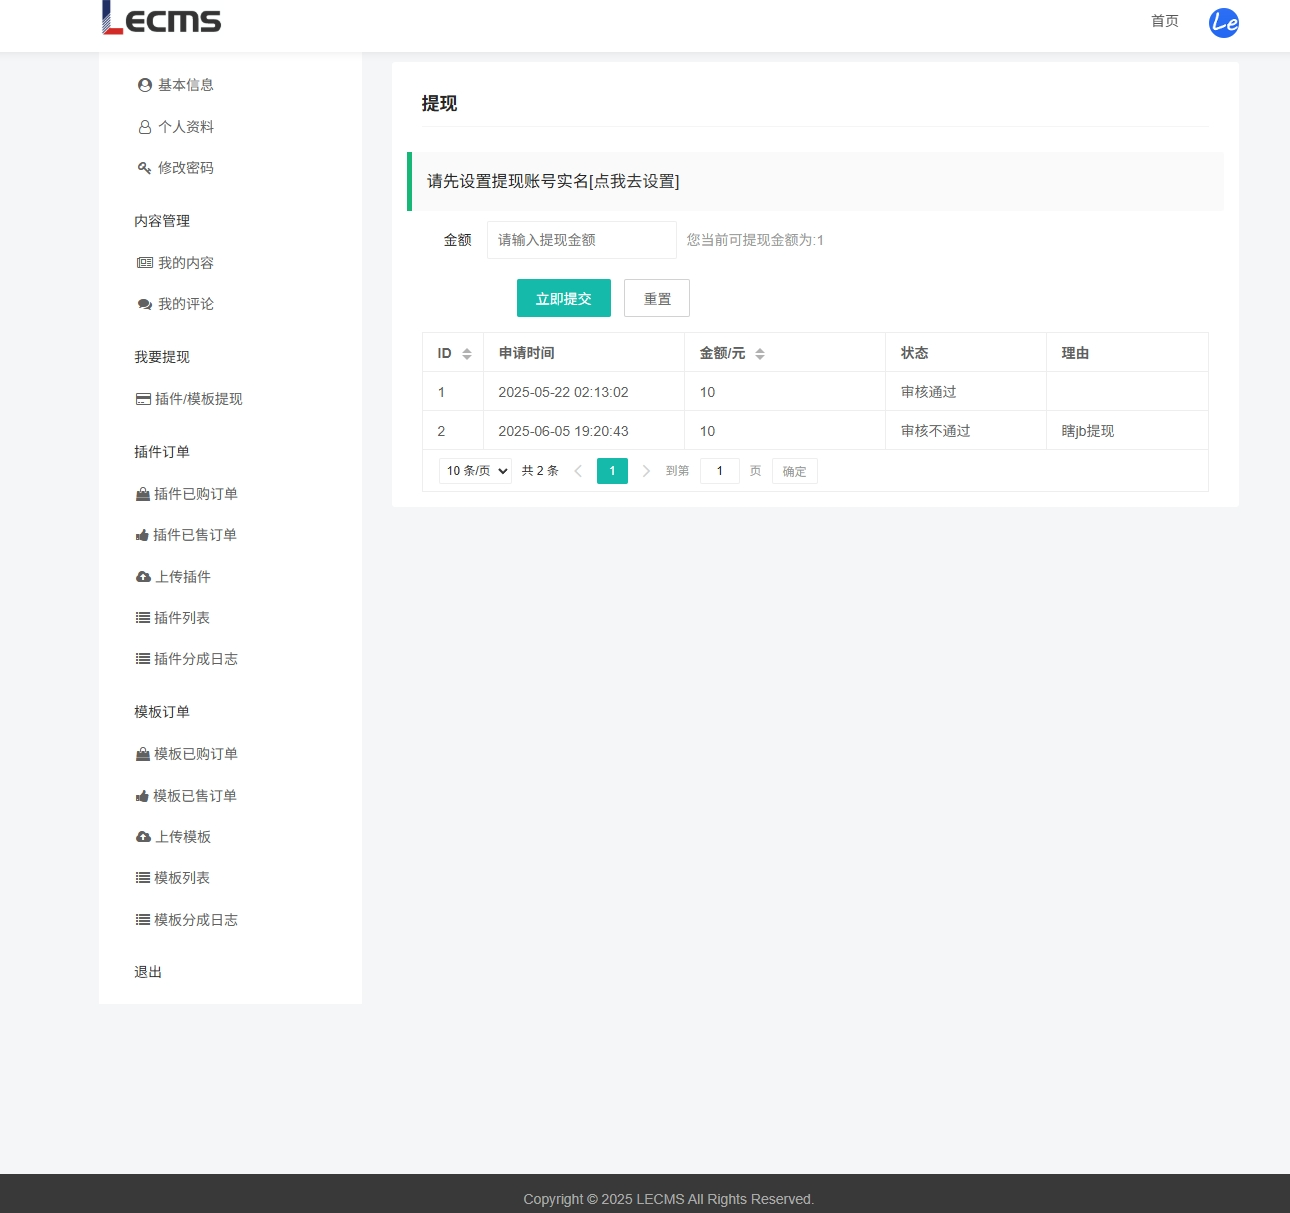
Task: Click the pagination 确定 button
Action: point(795,471)
